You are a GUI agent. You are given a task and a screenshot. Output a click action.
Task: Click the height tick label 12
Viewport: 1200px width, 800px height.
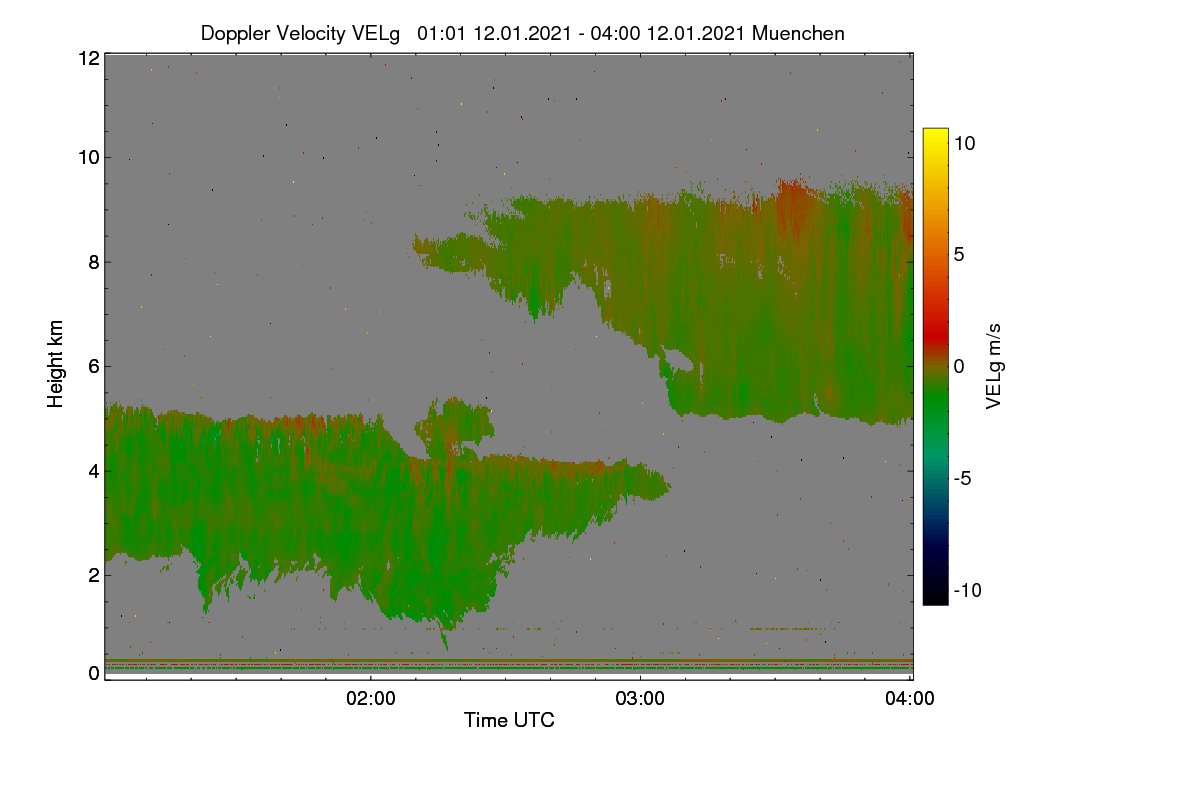tap(88, 58)
